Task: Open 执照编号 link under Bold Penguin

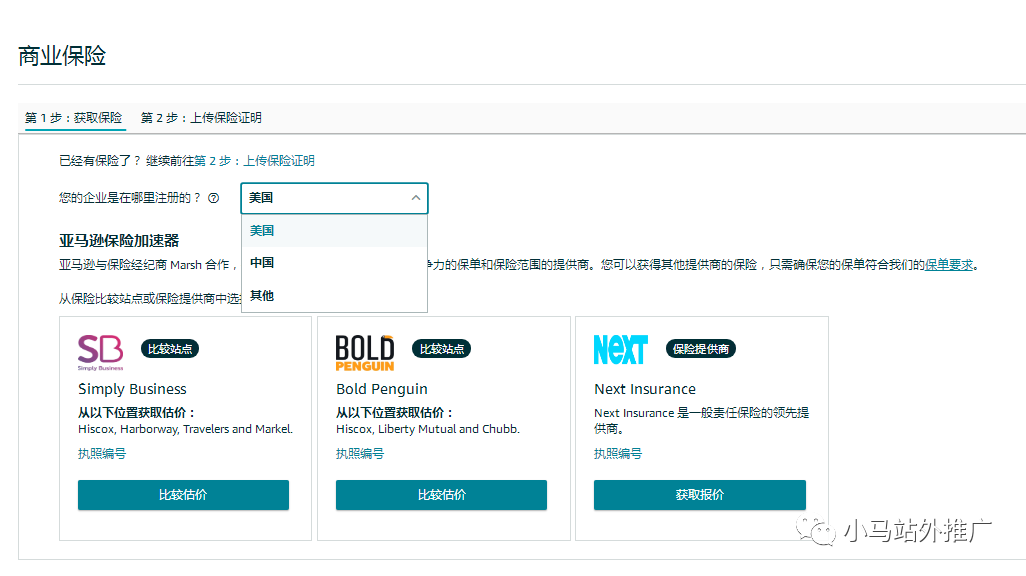Action: pyautogui.click(x=360, y=453)
